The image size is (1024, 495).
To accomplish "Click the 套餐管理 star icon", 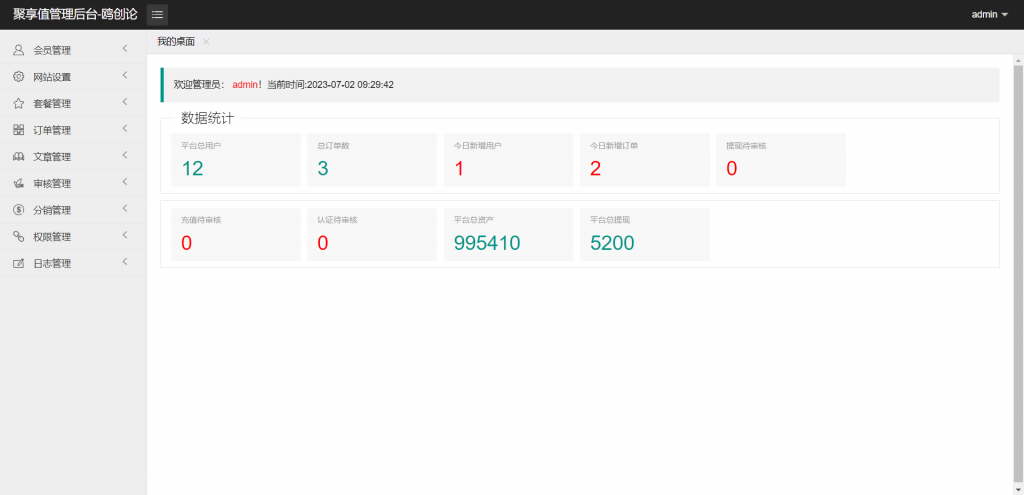I will click(19, 103).
